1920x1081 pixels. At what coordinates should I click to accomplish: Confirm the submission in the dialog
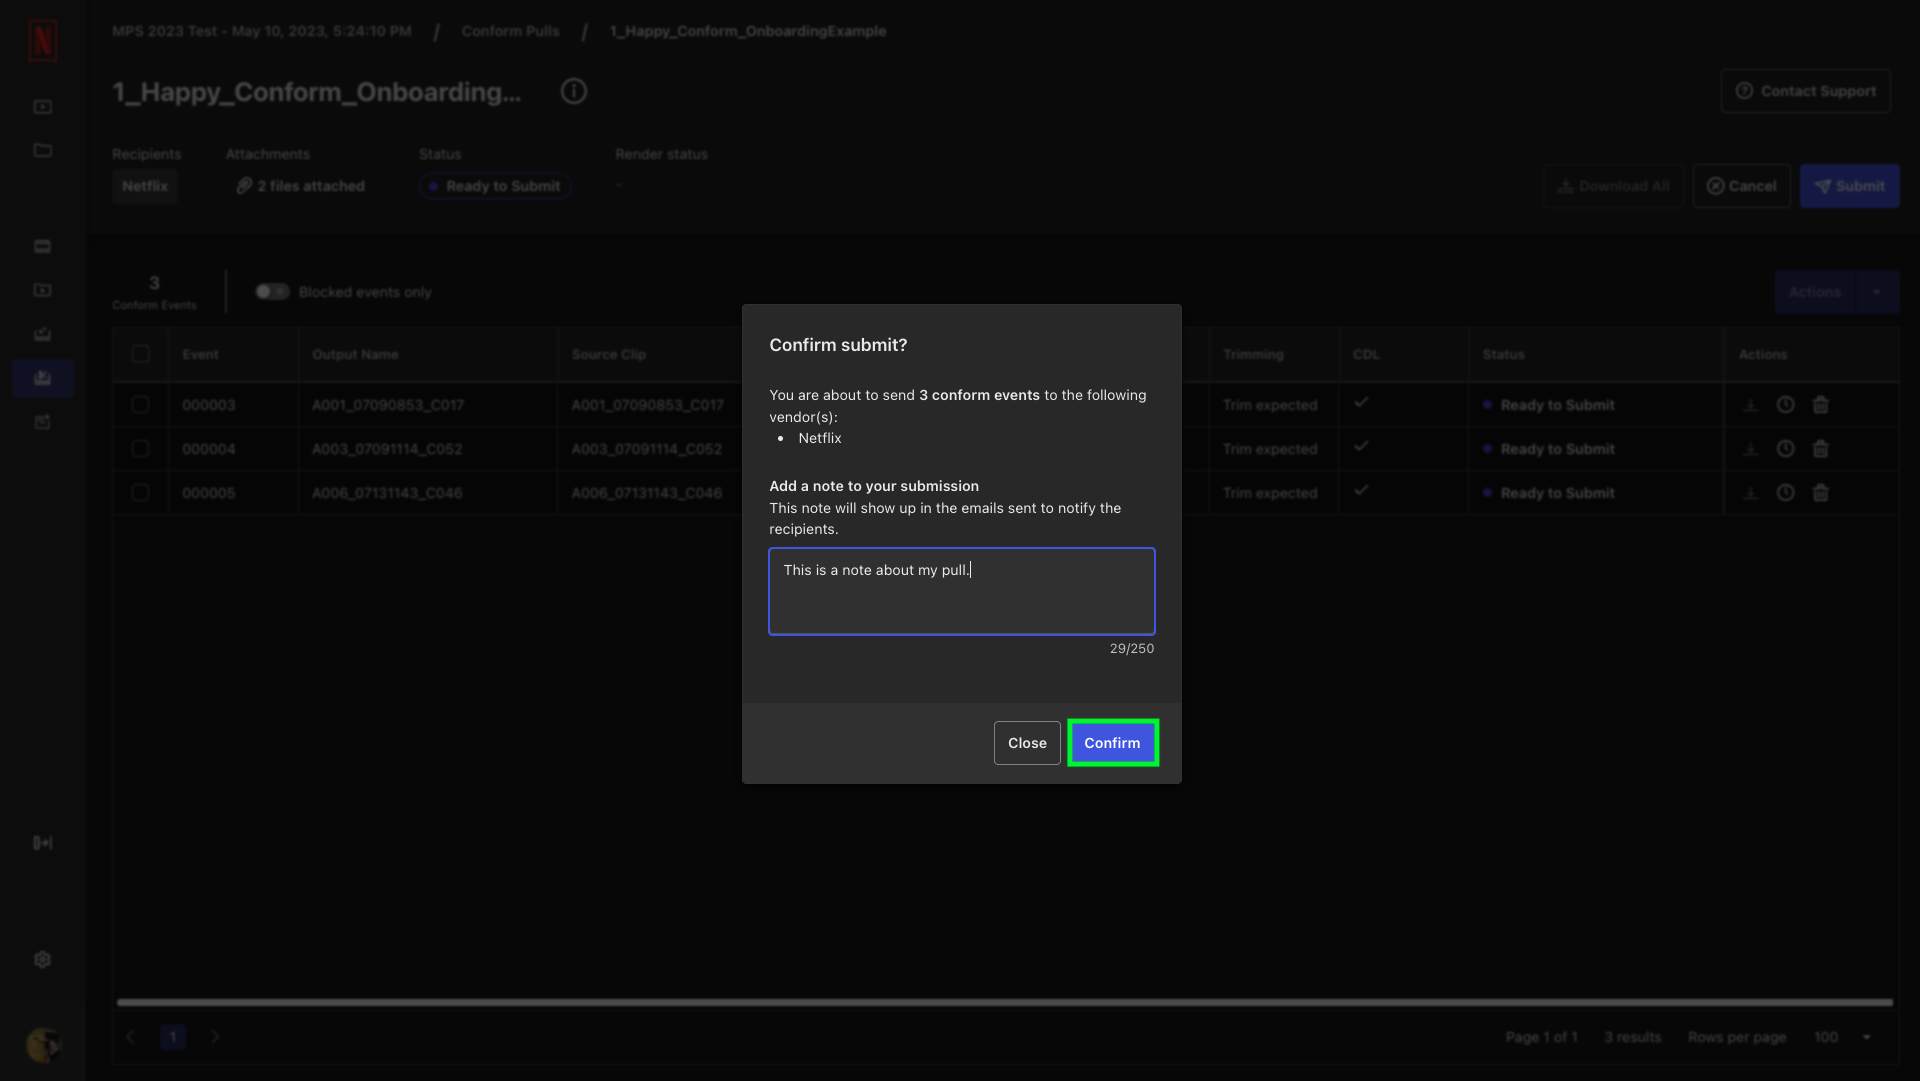[x=1112, y=743]
